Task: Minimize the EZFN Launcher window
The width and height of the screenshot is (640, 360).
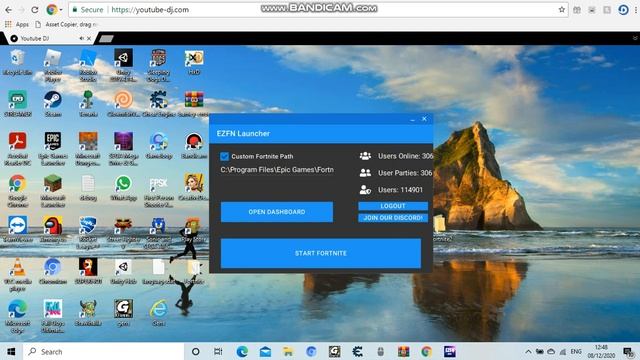Action: pyautogui.click(x=412, y=119)
